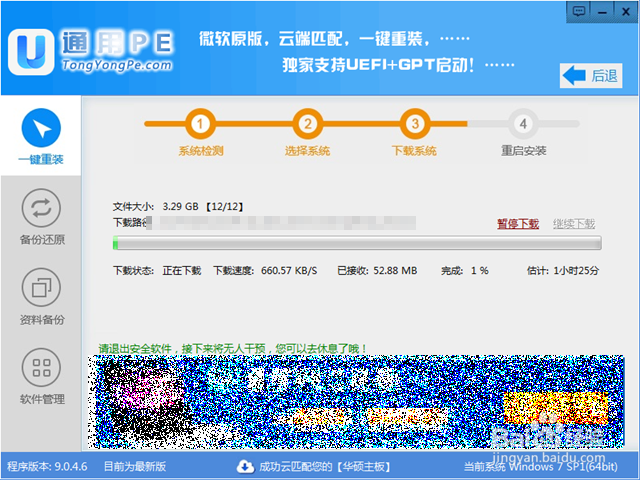Open the 备份还原 backup restore icon
This screenshot has height=480, width=640.
pyautogui.click(x=41, y=208)
